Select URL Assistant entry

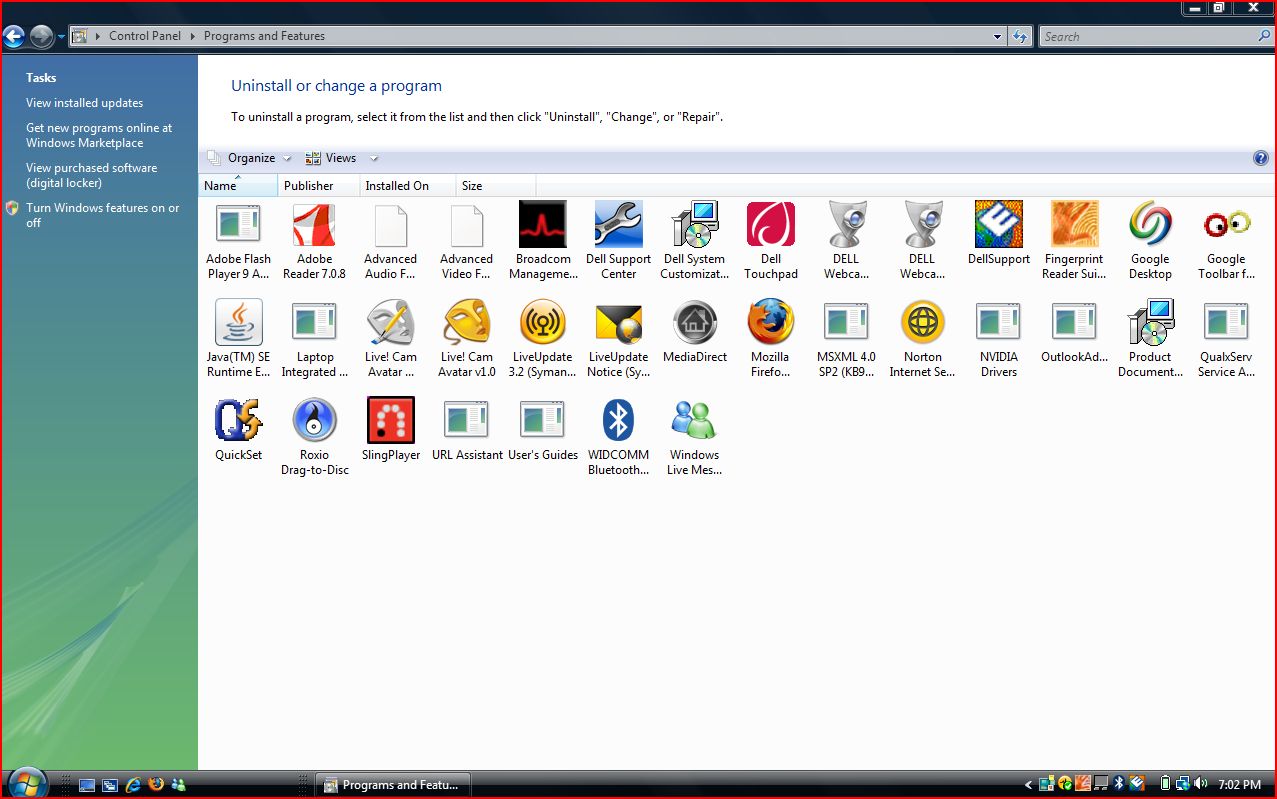point(466,430)
